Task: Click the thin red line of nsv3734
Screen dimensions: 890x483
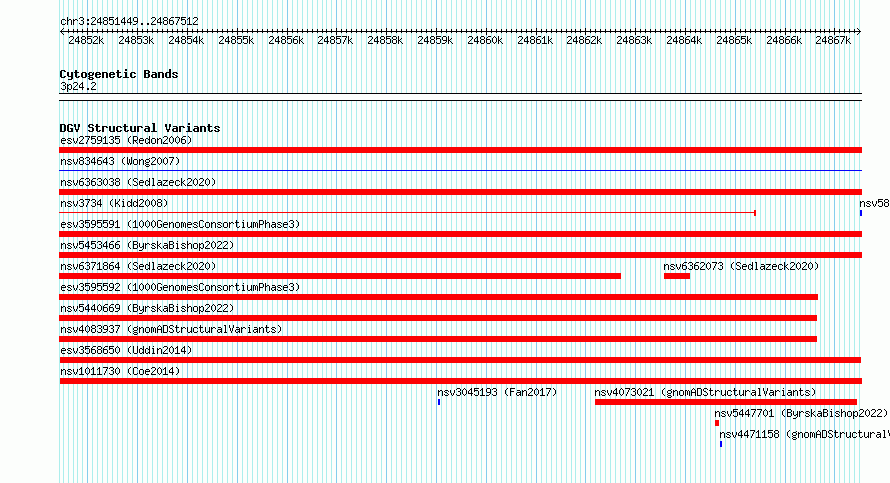Action: click(x=407, y=213)
